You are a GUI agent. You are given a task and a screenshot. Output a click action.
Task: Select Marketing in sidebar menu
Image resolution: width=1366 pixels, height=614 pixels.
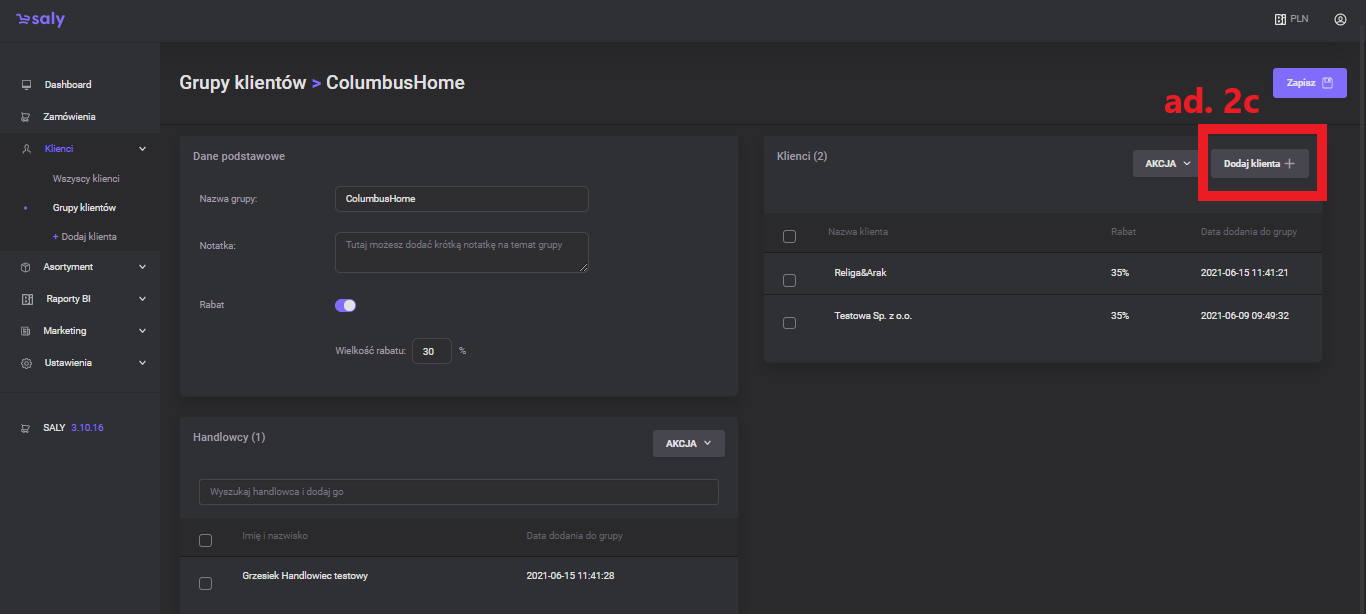tap(65, 331)
